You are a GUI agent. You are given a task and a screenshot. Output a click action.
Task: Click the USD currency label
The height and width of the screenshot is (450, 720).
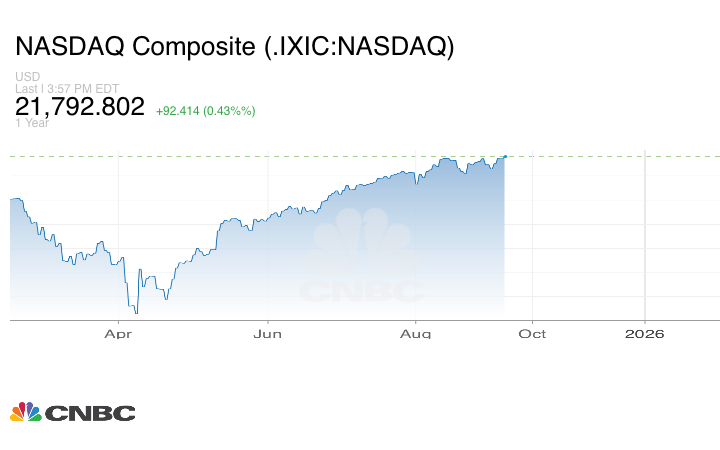coord(26,77)
